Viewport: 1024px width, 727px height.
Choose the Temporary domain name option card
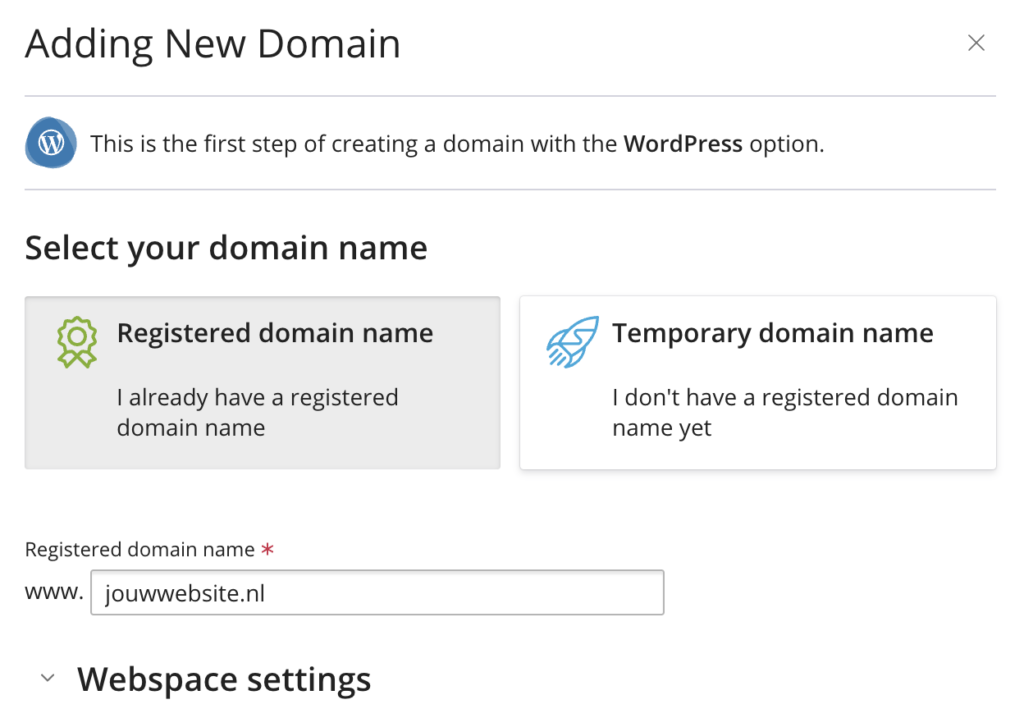pyautogui.click(x=757, y=382)
